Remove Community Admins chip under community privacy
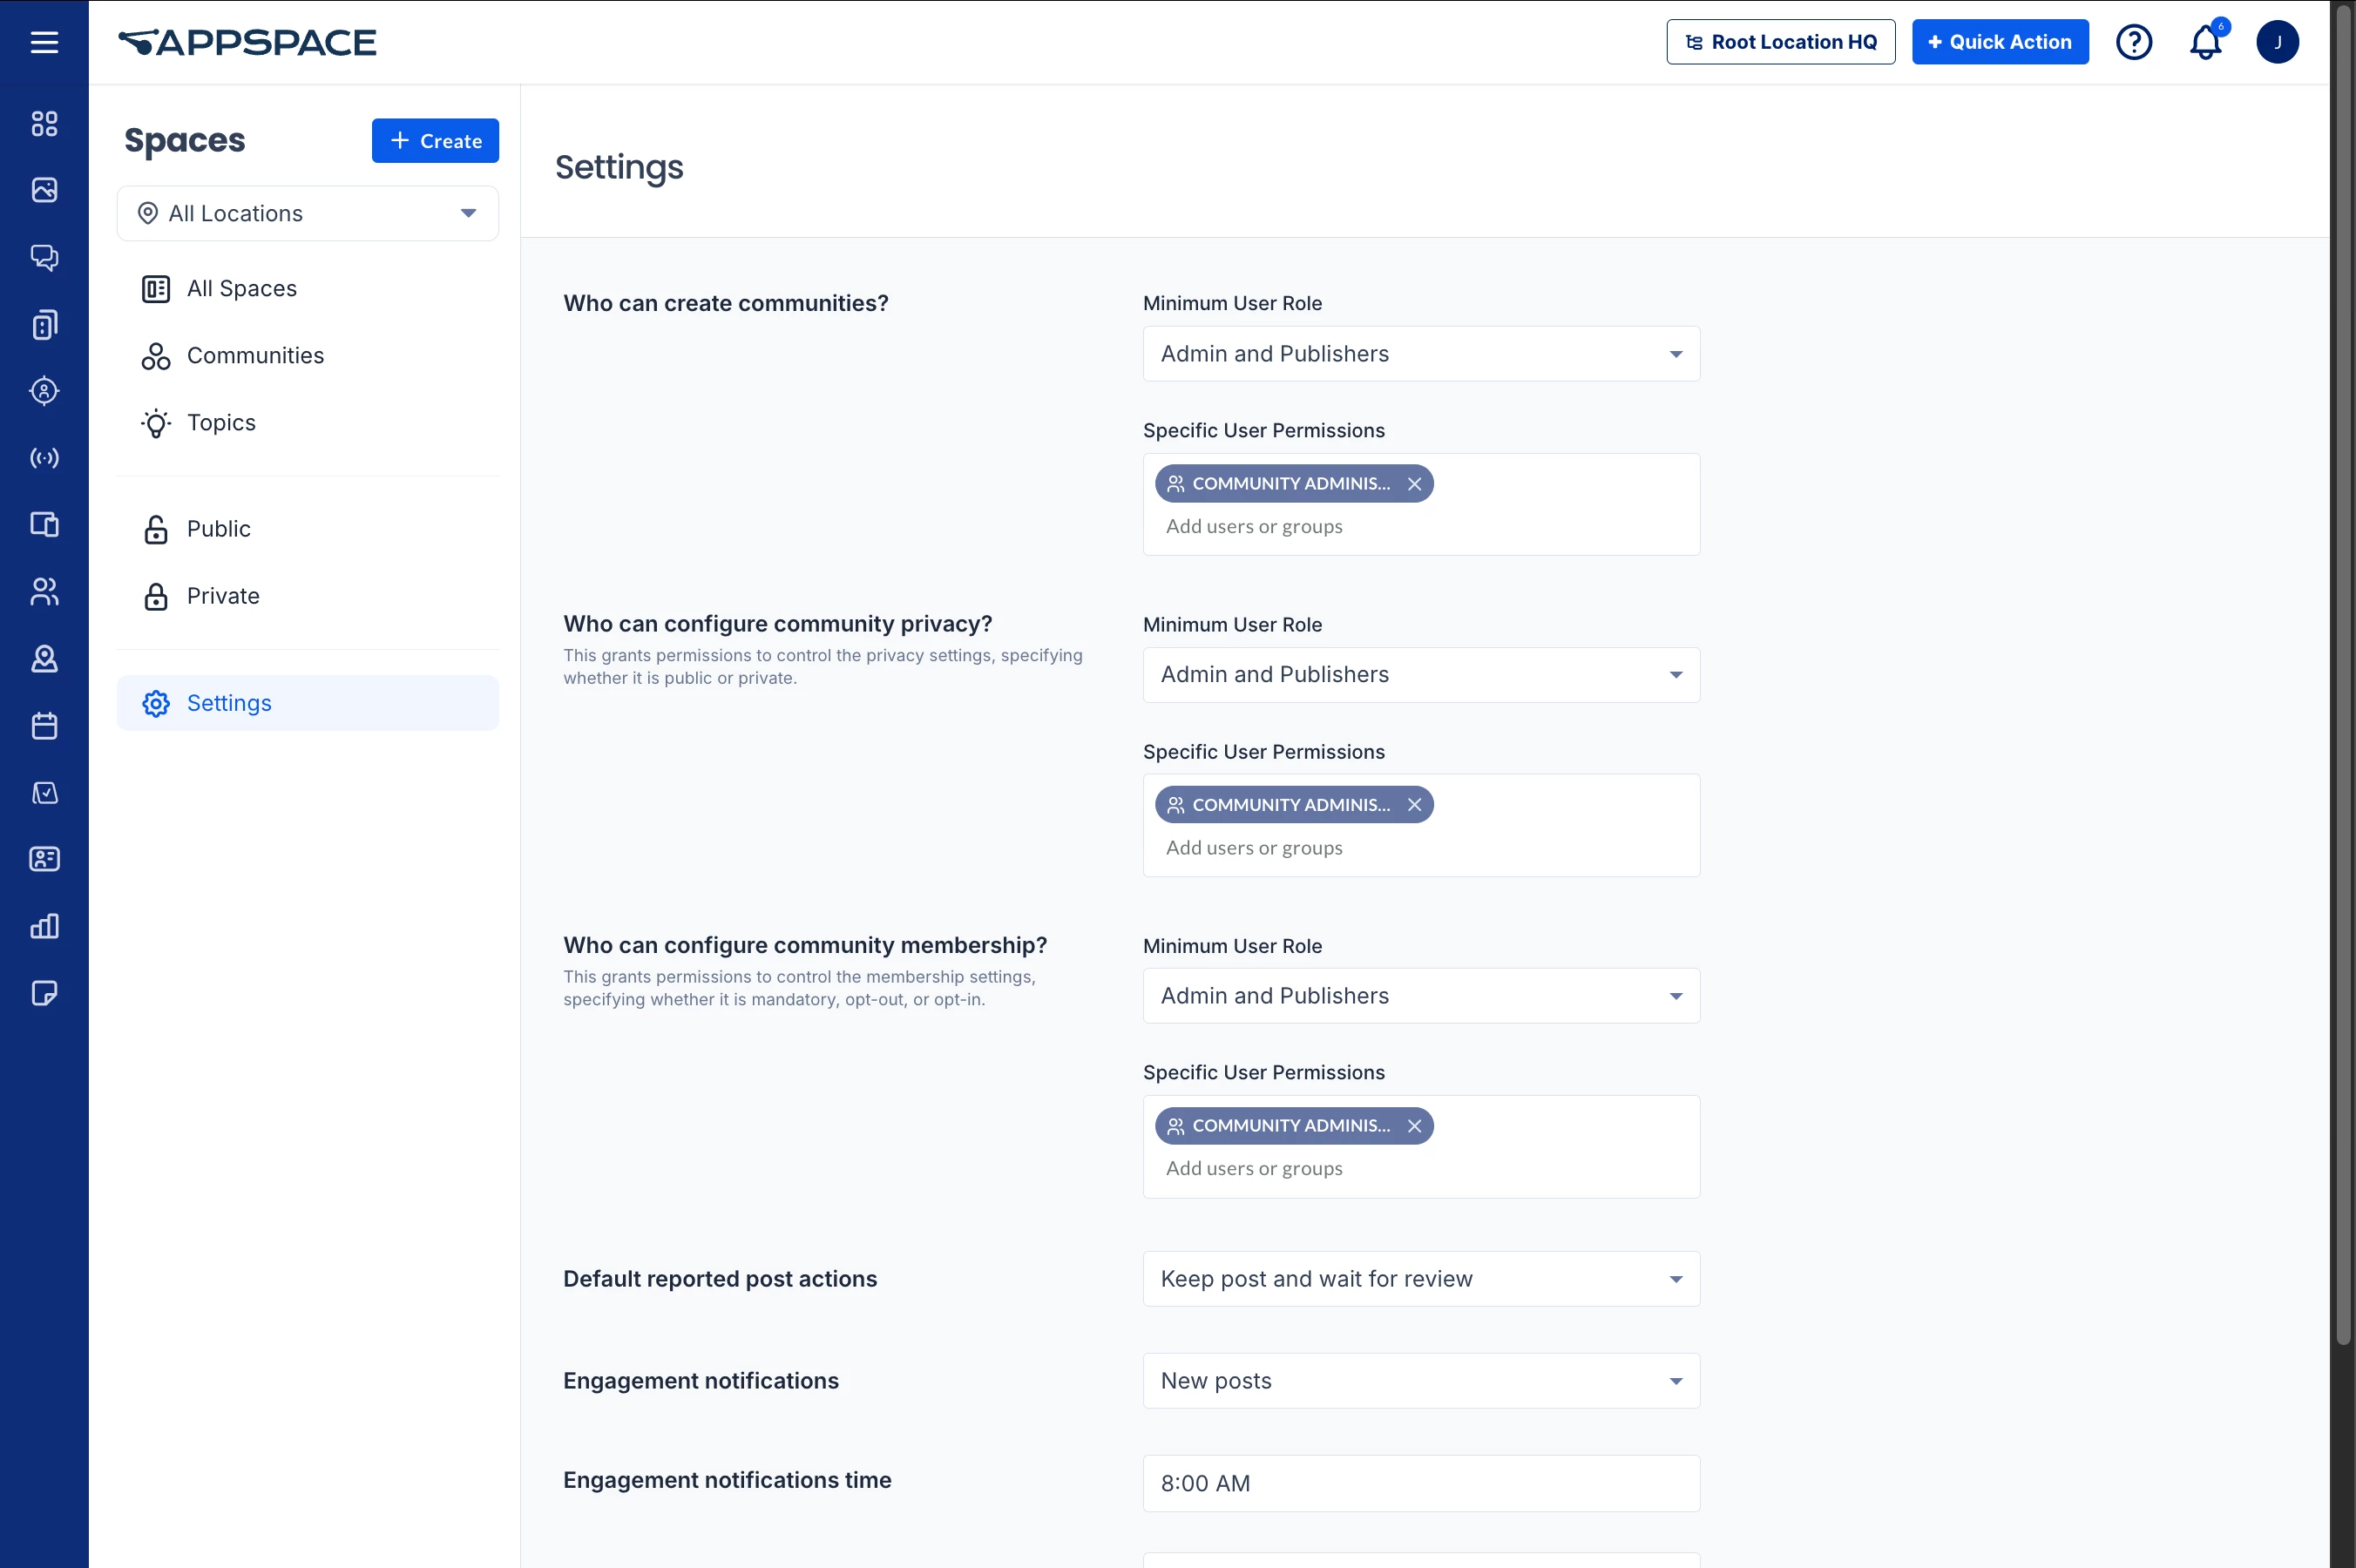This screenshot has width=2356, height=1568. 1414,805
